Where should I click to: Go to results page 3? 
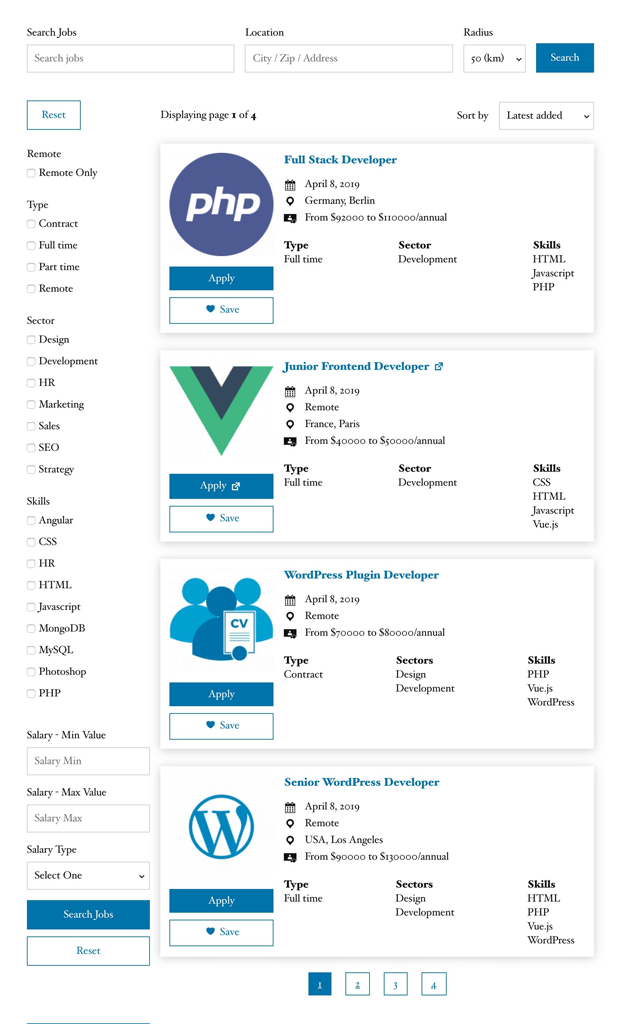[x=395, y=984]
